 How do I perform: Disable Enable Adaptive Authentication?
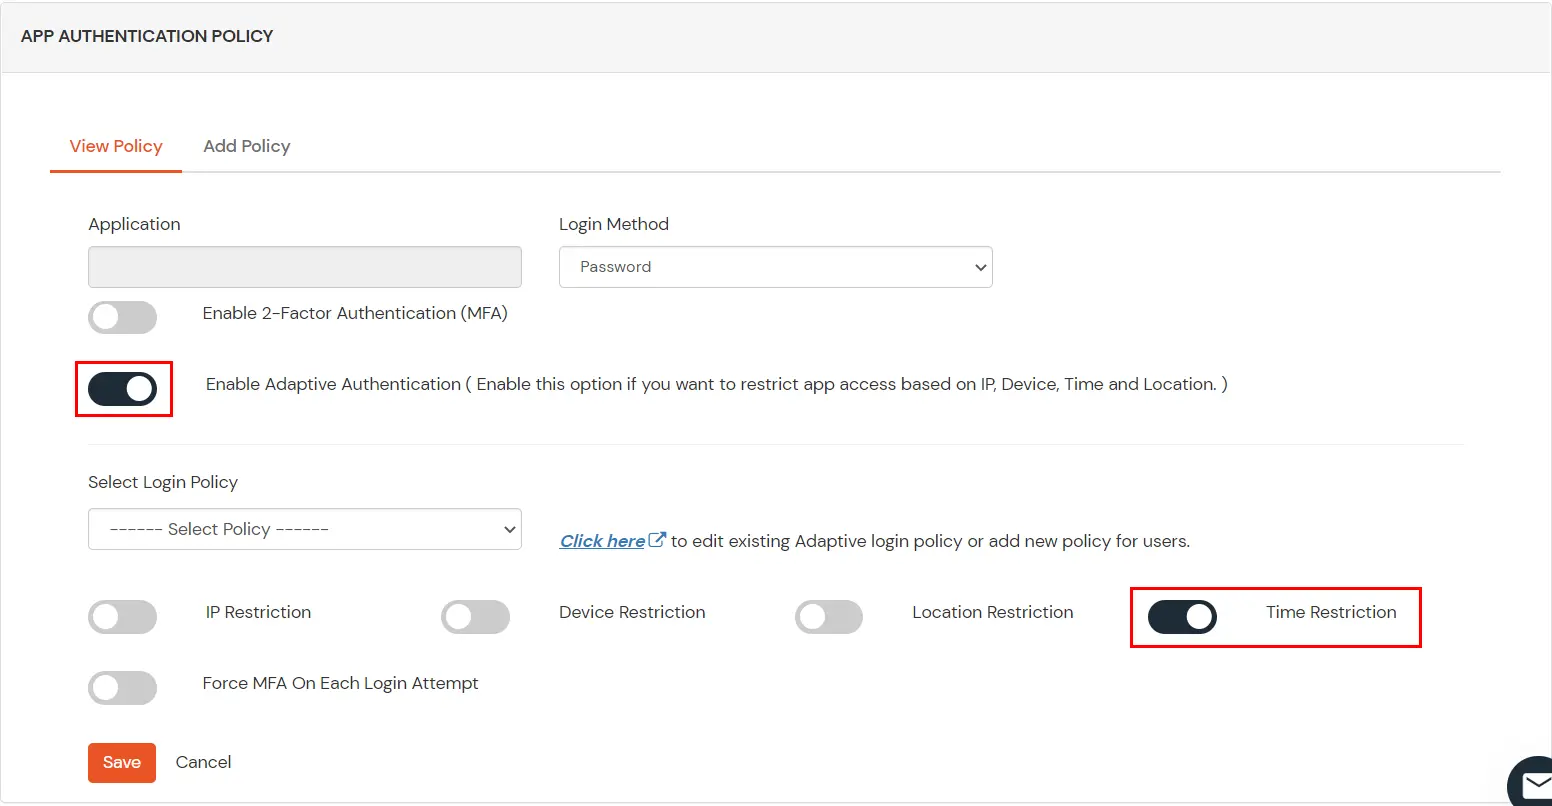coord(123,389)
